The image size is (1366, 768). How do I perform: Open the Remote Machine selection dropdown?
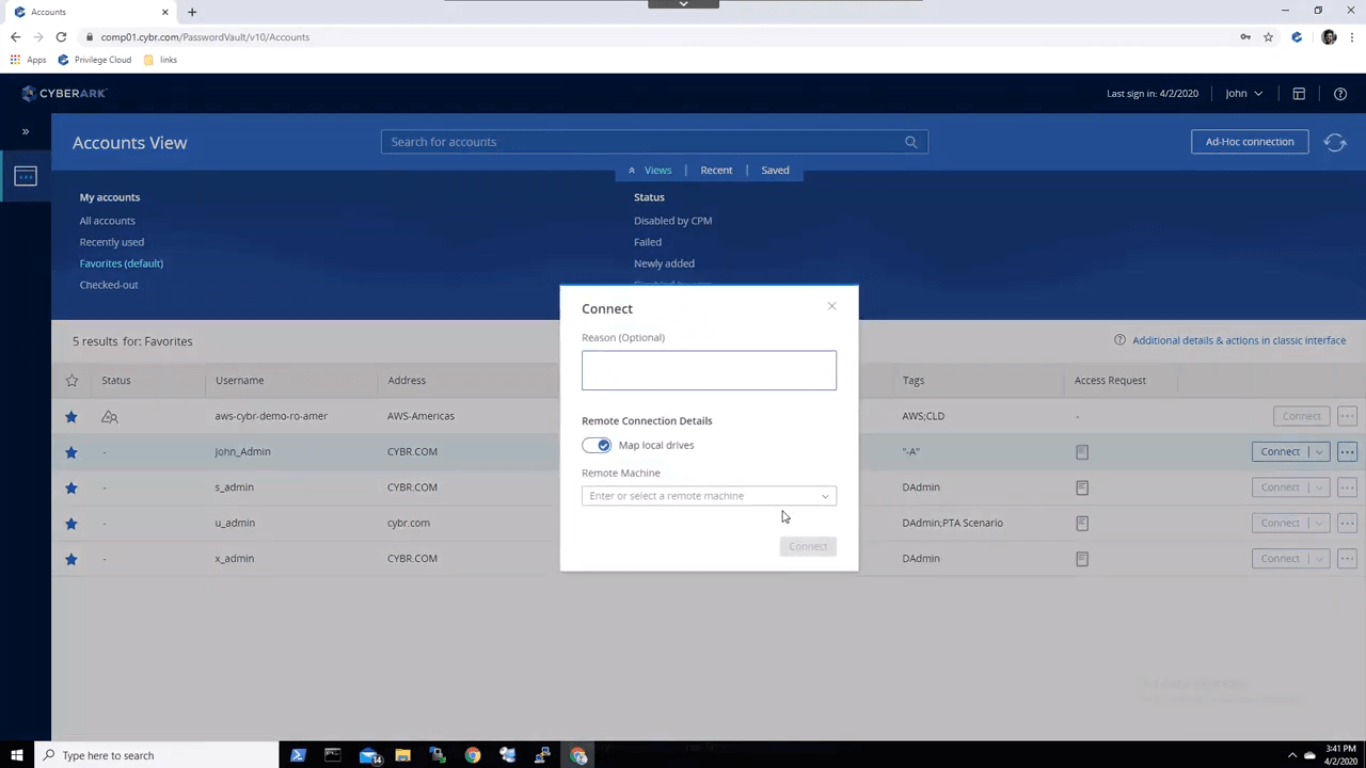coord(825,495)
